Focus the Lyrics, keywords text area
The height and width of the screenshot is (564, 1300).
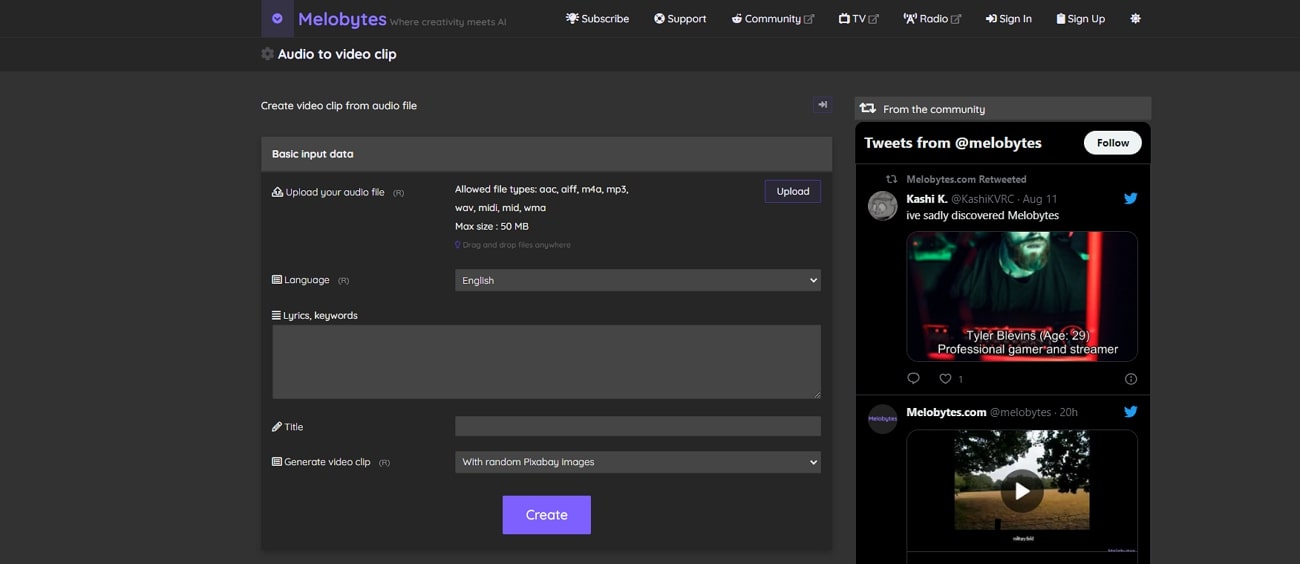pyautogui.click(x=547, y=362)
